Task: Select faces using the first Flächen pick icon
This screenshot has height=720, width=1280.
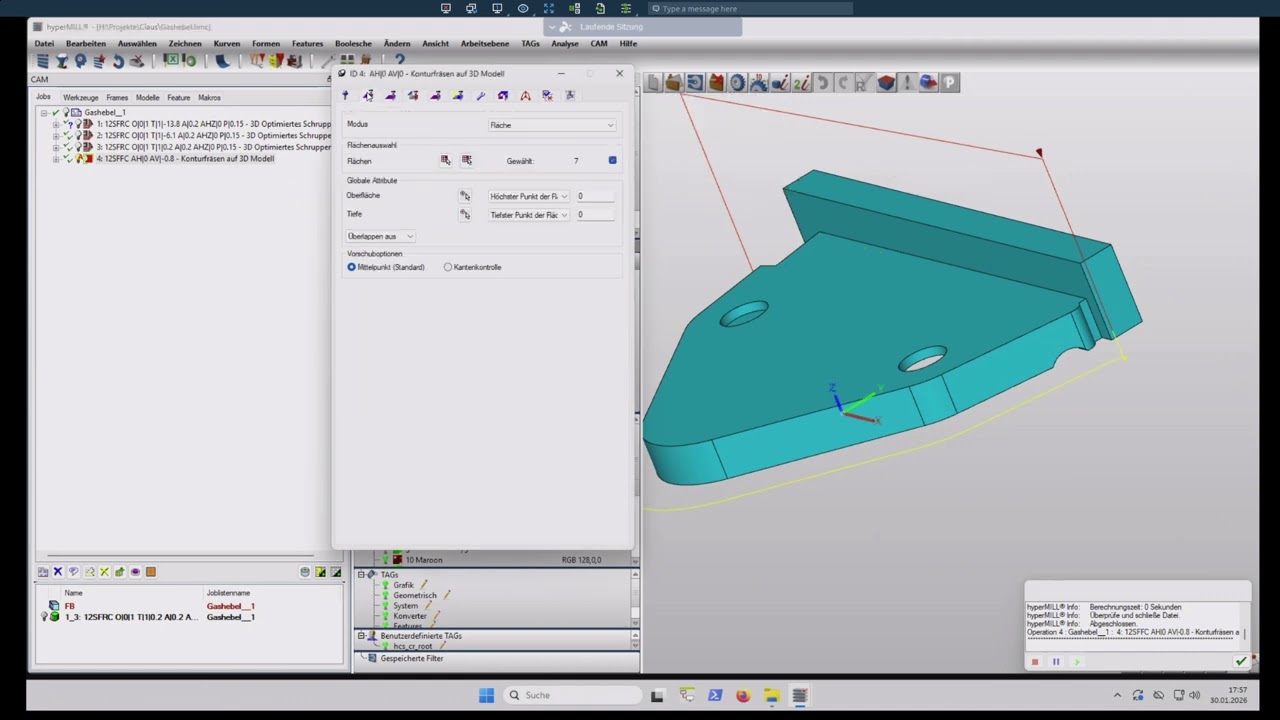Action: [x=445, y=160]
